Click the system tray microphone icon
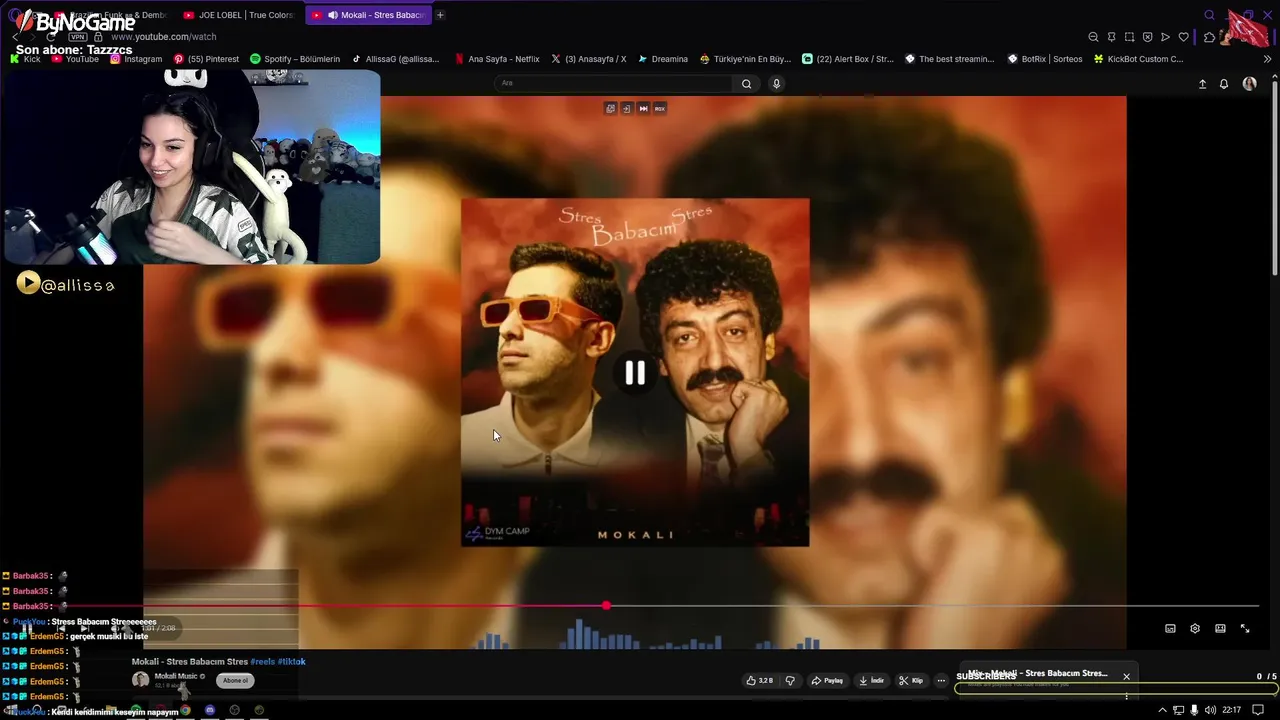The height and width of the screenshot is (720, 1280). coord(1194,710)
